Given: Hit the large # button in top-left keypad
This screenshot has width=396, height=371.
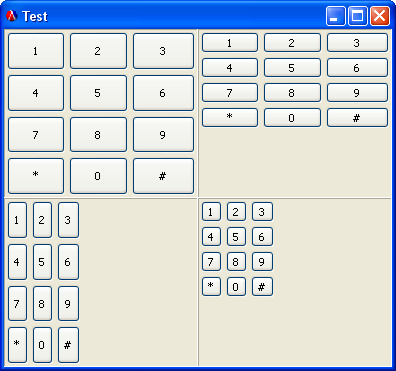Looking at the screenshot, I should tap(163, 176).
